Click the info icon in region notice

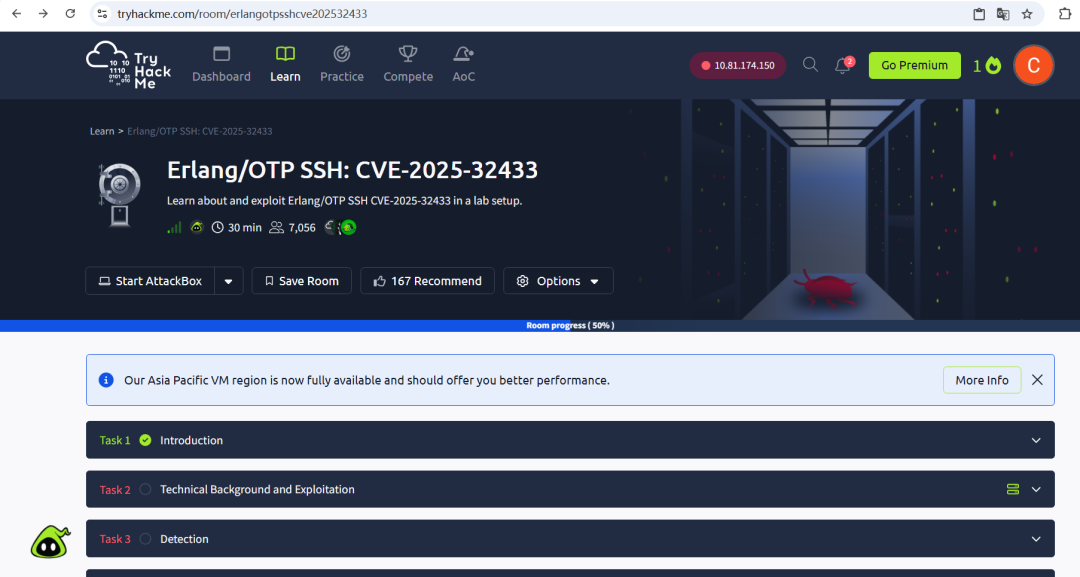click(x=106, y=380)
